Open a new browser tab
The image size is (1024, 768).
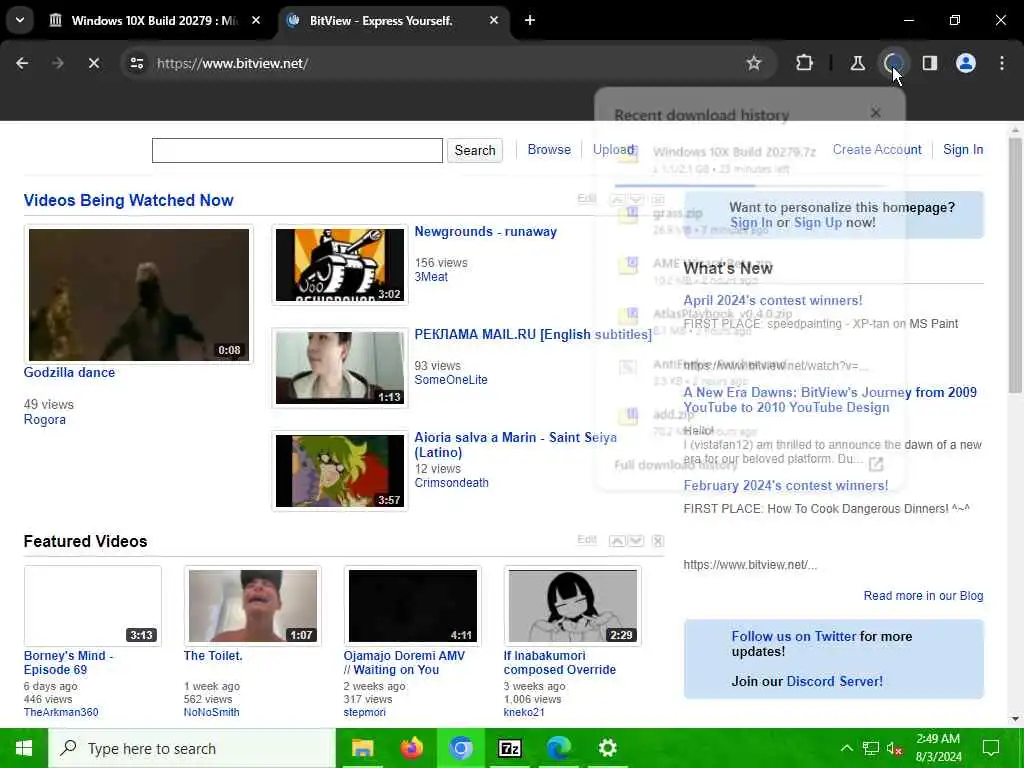(530, 20)
